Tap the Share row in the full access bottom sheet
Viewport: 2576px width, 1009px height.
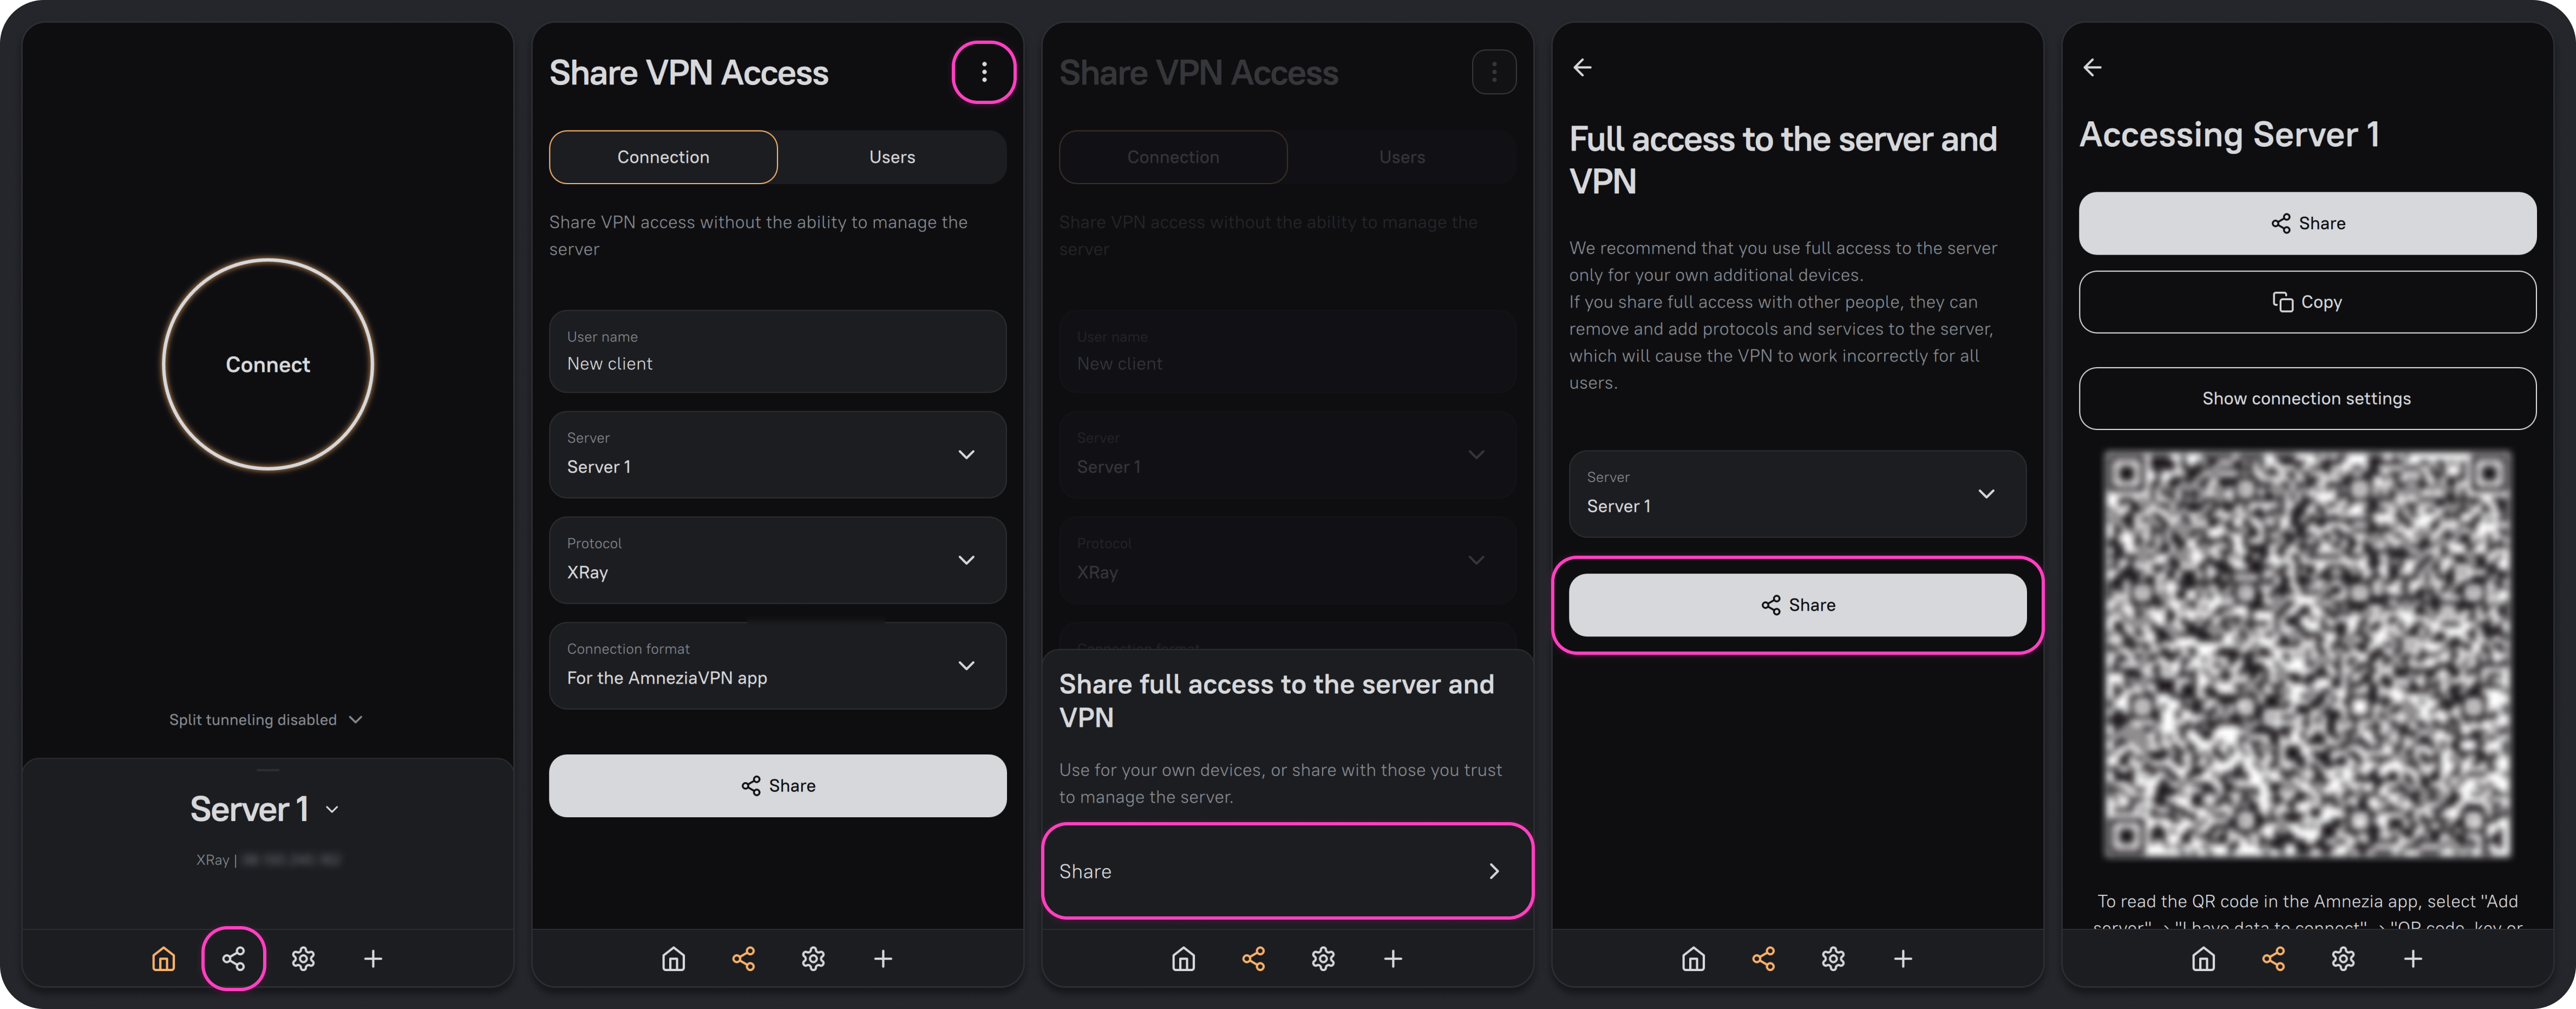(1287, 871)
